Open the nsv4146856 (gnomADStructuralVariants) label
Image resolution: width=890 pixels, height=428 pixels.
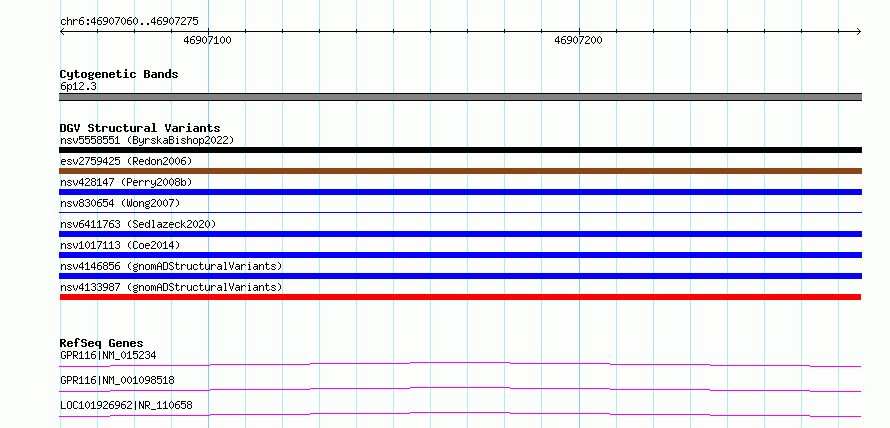click(171, 266)
